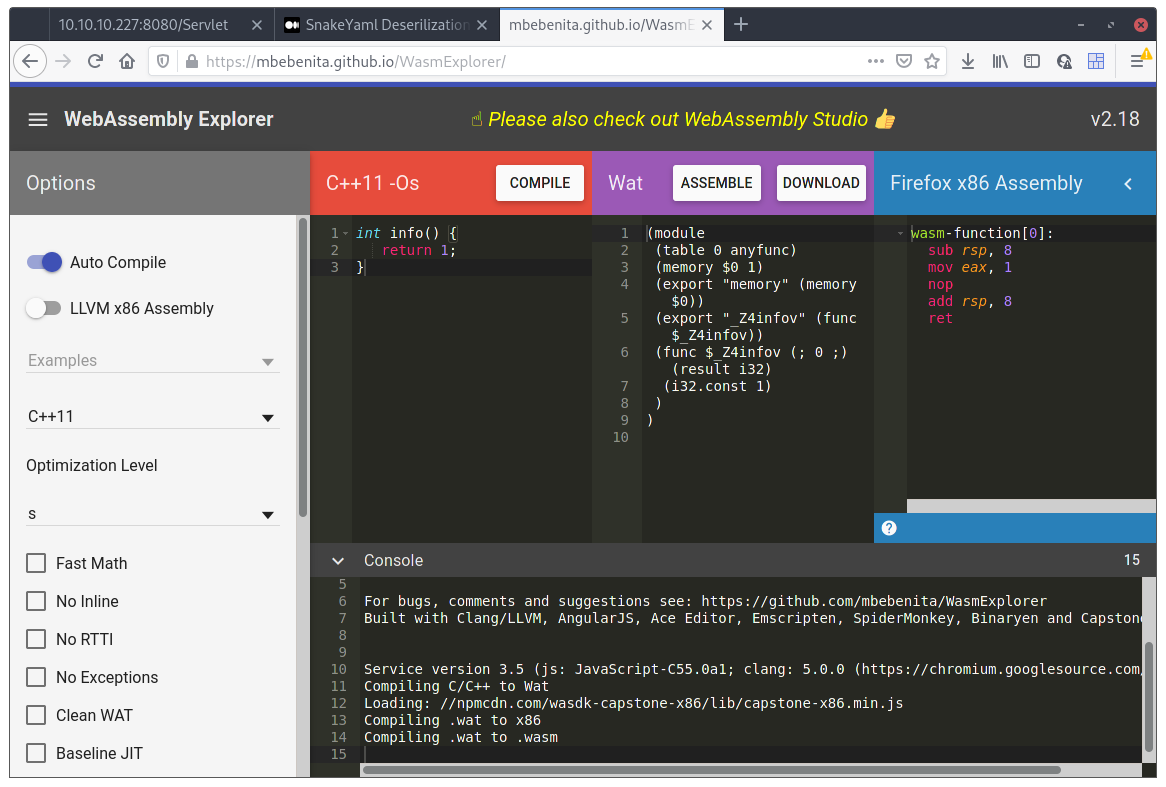Open the Examples dropdown
The image size is (1166, 787).
(x=152, y=361)
